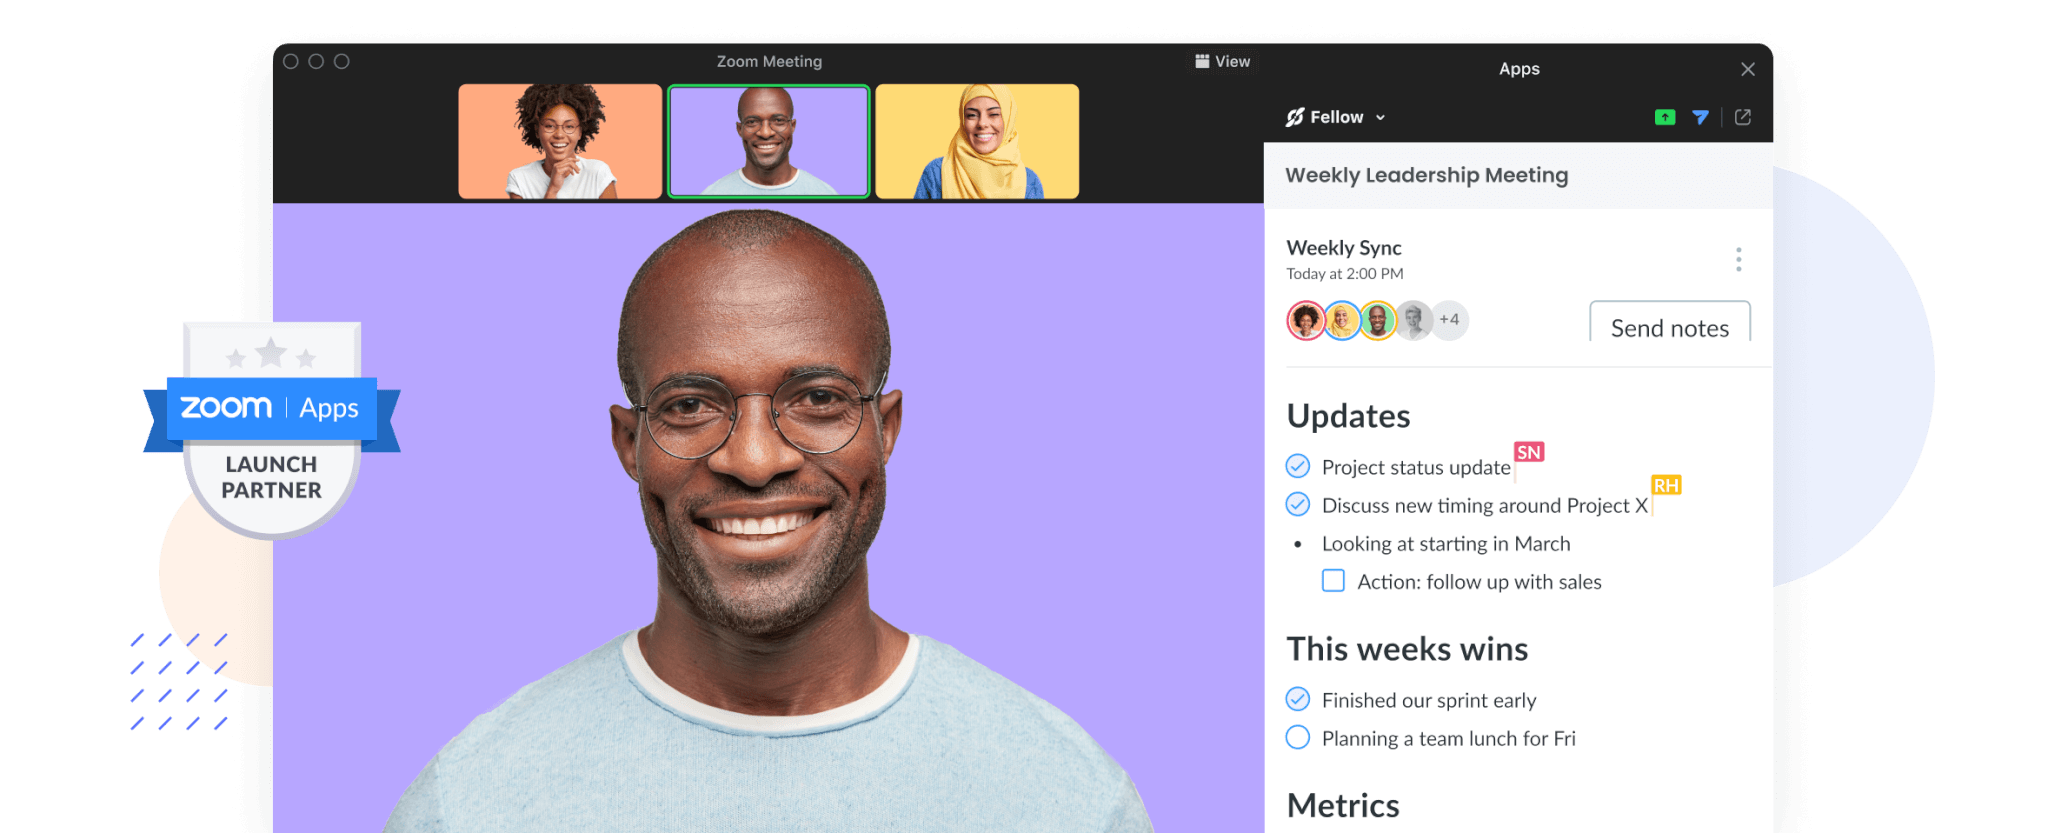Open Weekly Sync three-dot options menu
This screenshot has height=833, width=2048.
[x=1738, y=260]
